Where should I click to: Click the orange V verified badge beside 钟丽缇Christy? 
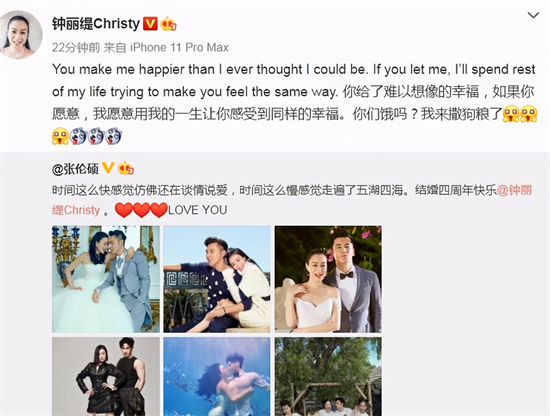click(150, 24)
